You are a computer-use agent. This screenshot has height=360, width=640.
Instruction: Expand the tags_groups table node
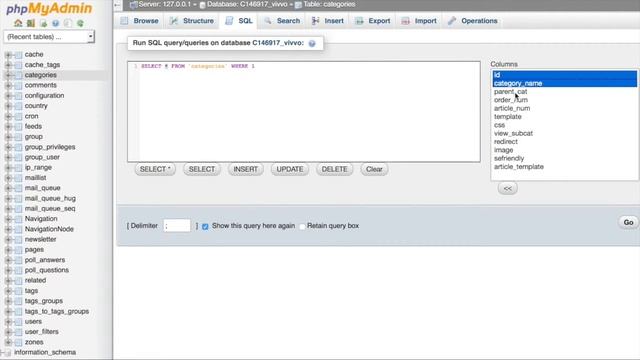point(8,301)
